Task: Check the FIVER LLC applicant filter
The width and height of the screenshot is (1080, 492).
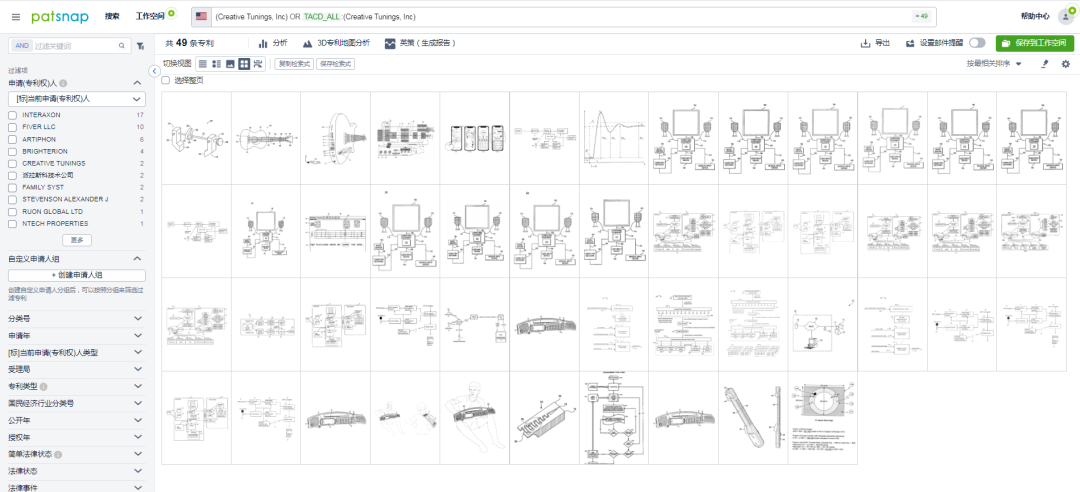Action: (x=12, y=127)
